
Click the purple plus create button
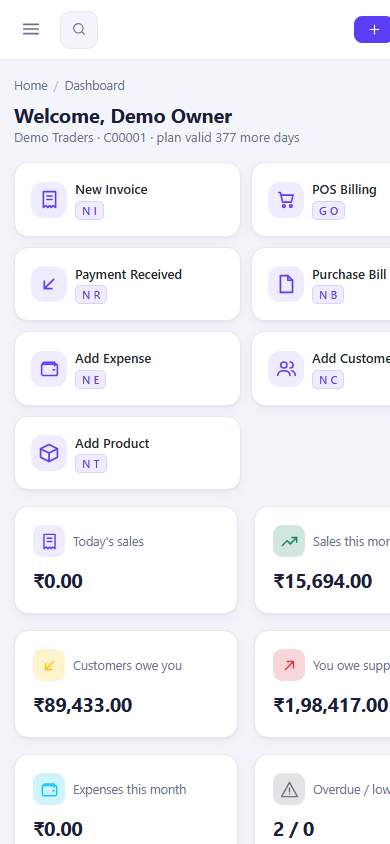(x=372, y=30)
